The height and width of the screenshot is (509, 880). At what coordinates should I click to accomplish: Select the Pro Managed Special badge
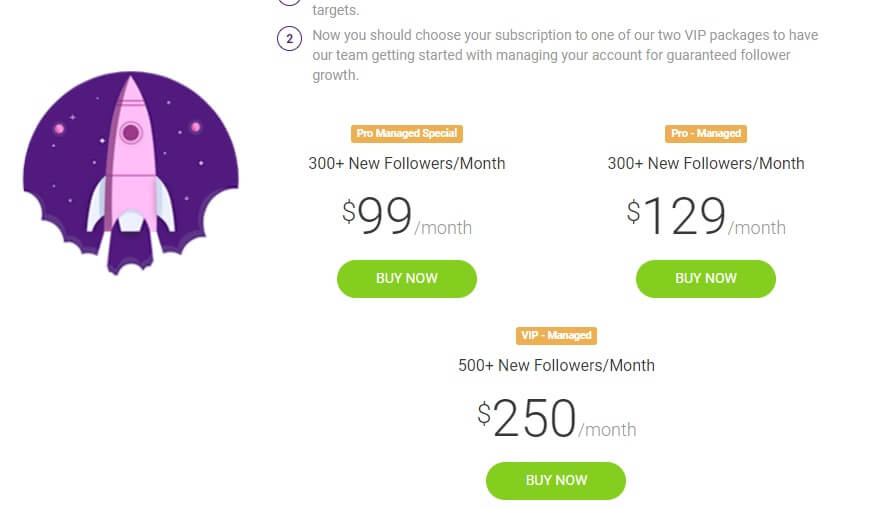[407, 133]
